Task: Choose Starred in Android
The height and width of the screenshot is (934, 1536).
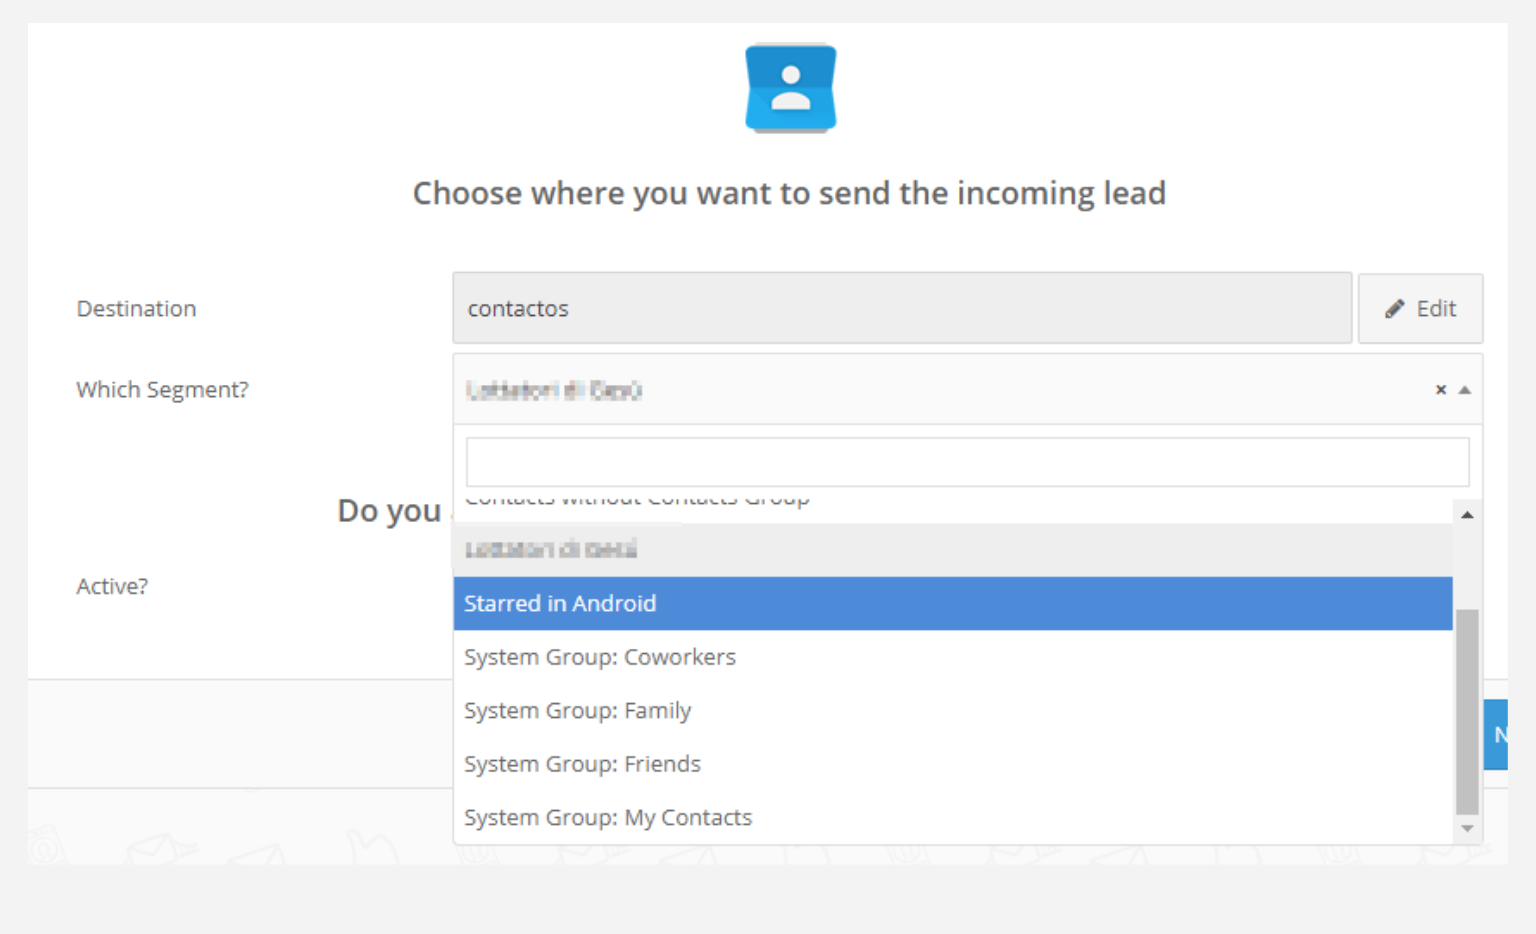Action: [x=950, y=603]
